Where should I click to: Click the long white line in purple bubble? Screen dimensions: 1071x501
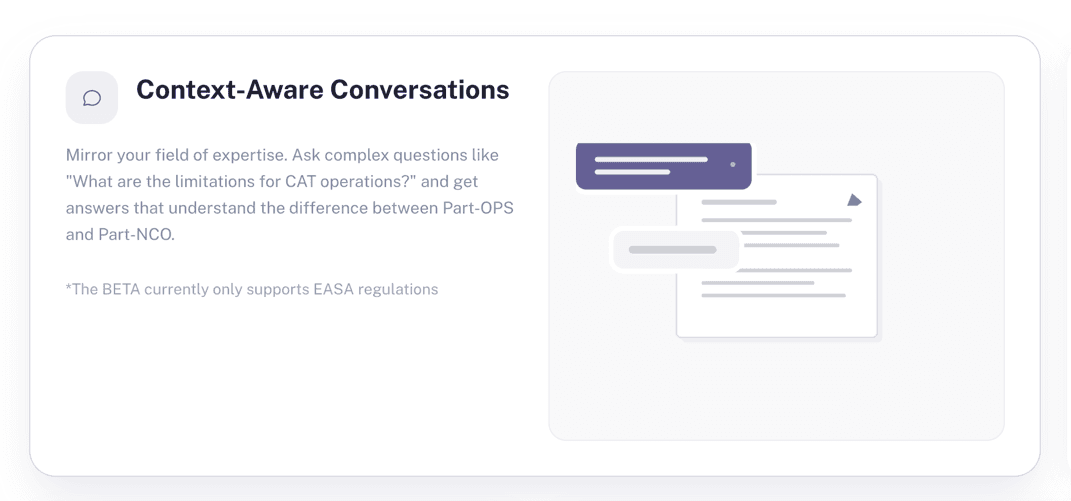pos(651,159)
